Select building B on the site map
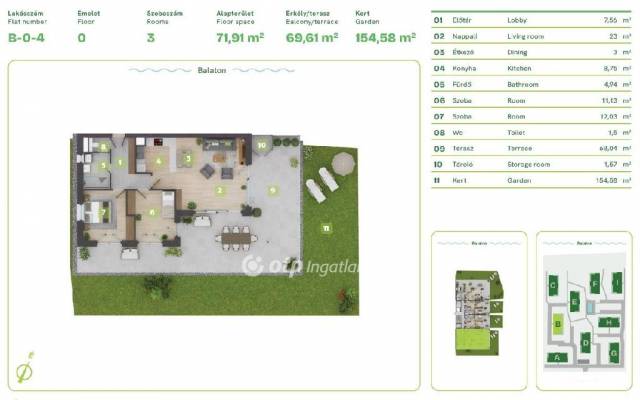Screen dimensions: 640x400 pyautogui.click(x=558, y=324)
